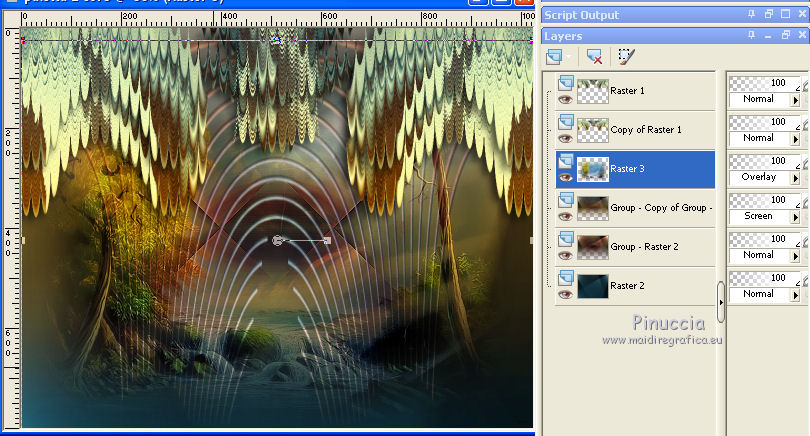
Task: Select the layer named Group - Raster 2
Action: pos(644,247)
